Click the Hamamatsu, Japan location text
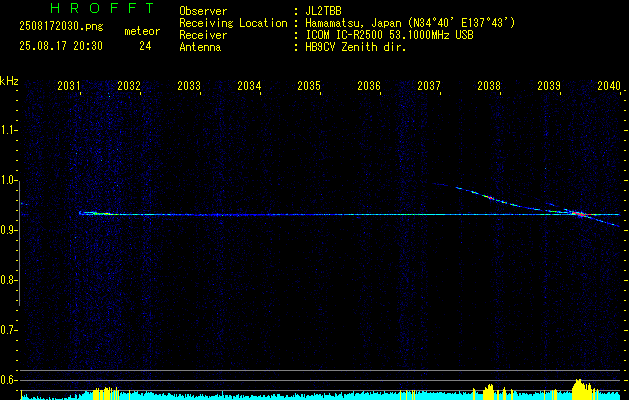Viewport: 629px width, 400px height. coord(410,23)
